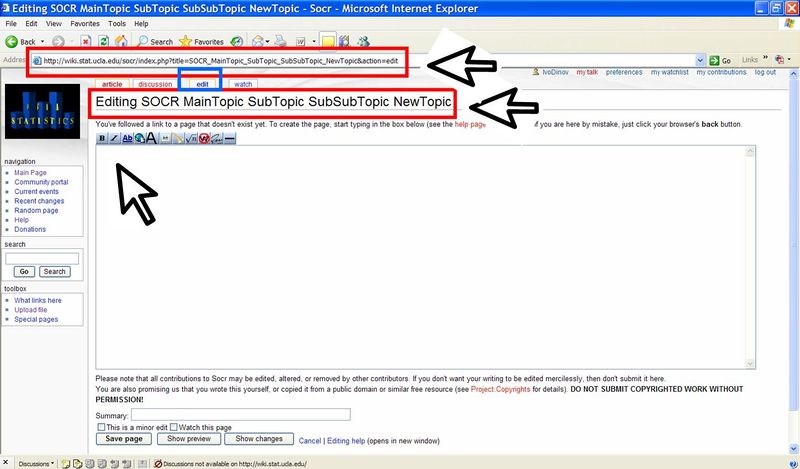Click the green Go button by address bar
800x469 pixels.
(x=720, y=61)
